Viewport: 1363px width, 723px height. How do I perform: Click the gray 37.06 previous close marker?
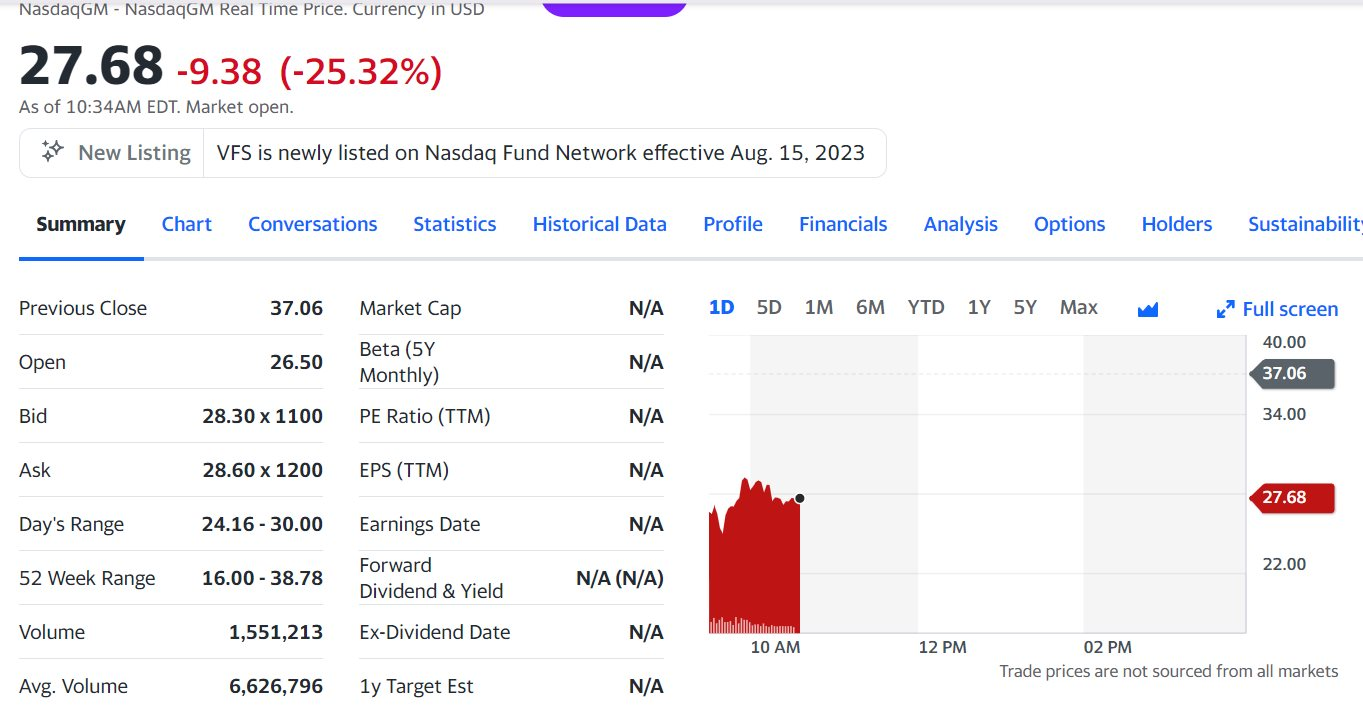1291,373
